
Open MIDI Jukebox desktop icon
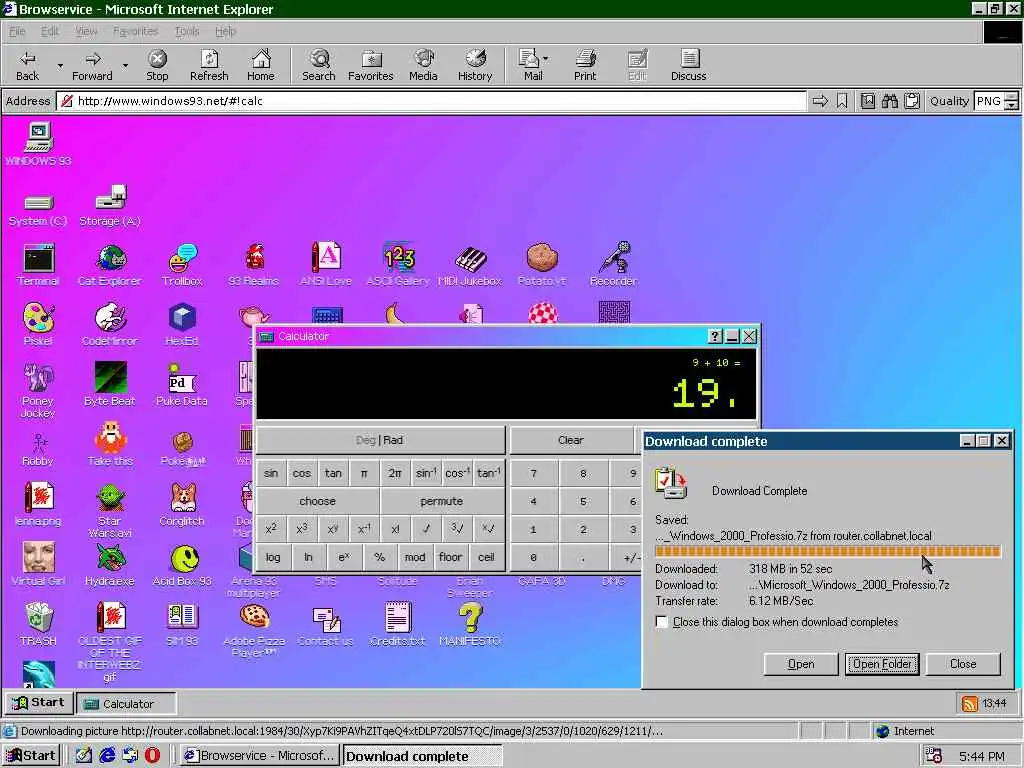pos(470,265)
